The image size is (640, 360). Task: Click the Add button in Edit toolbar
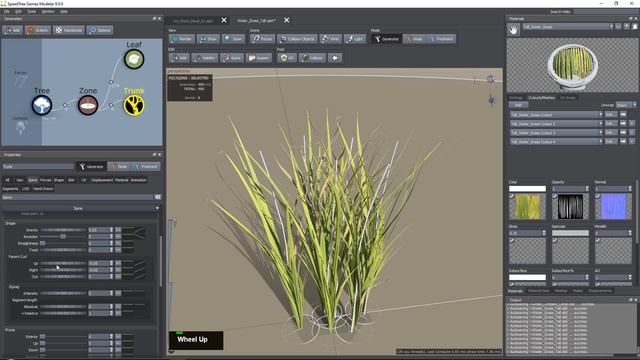tap(179, 58)
